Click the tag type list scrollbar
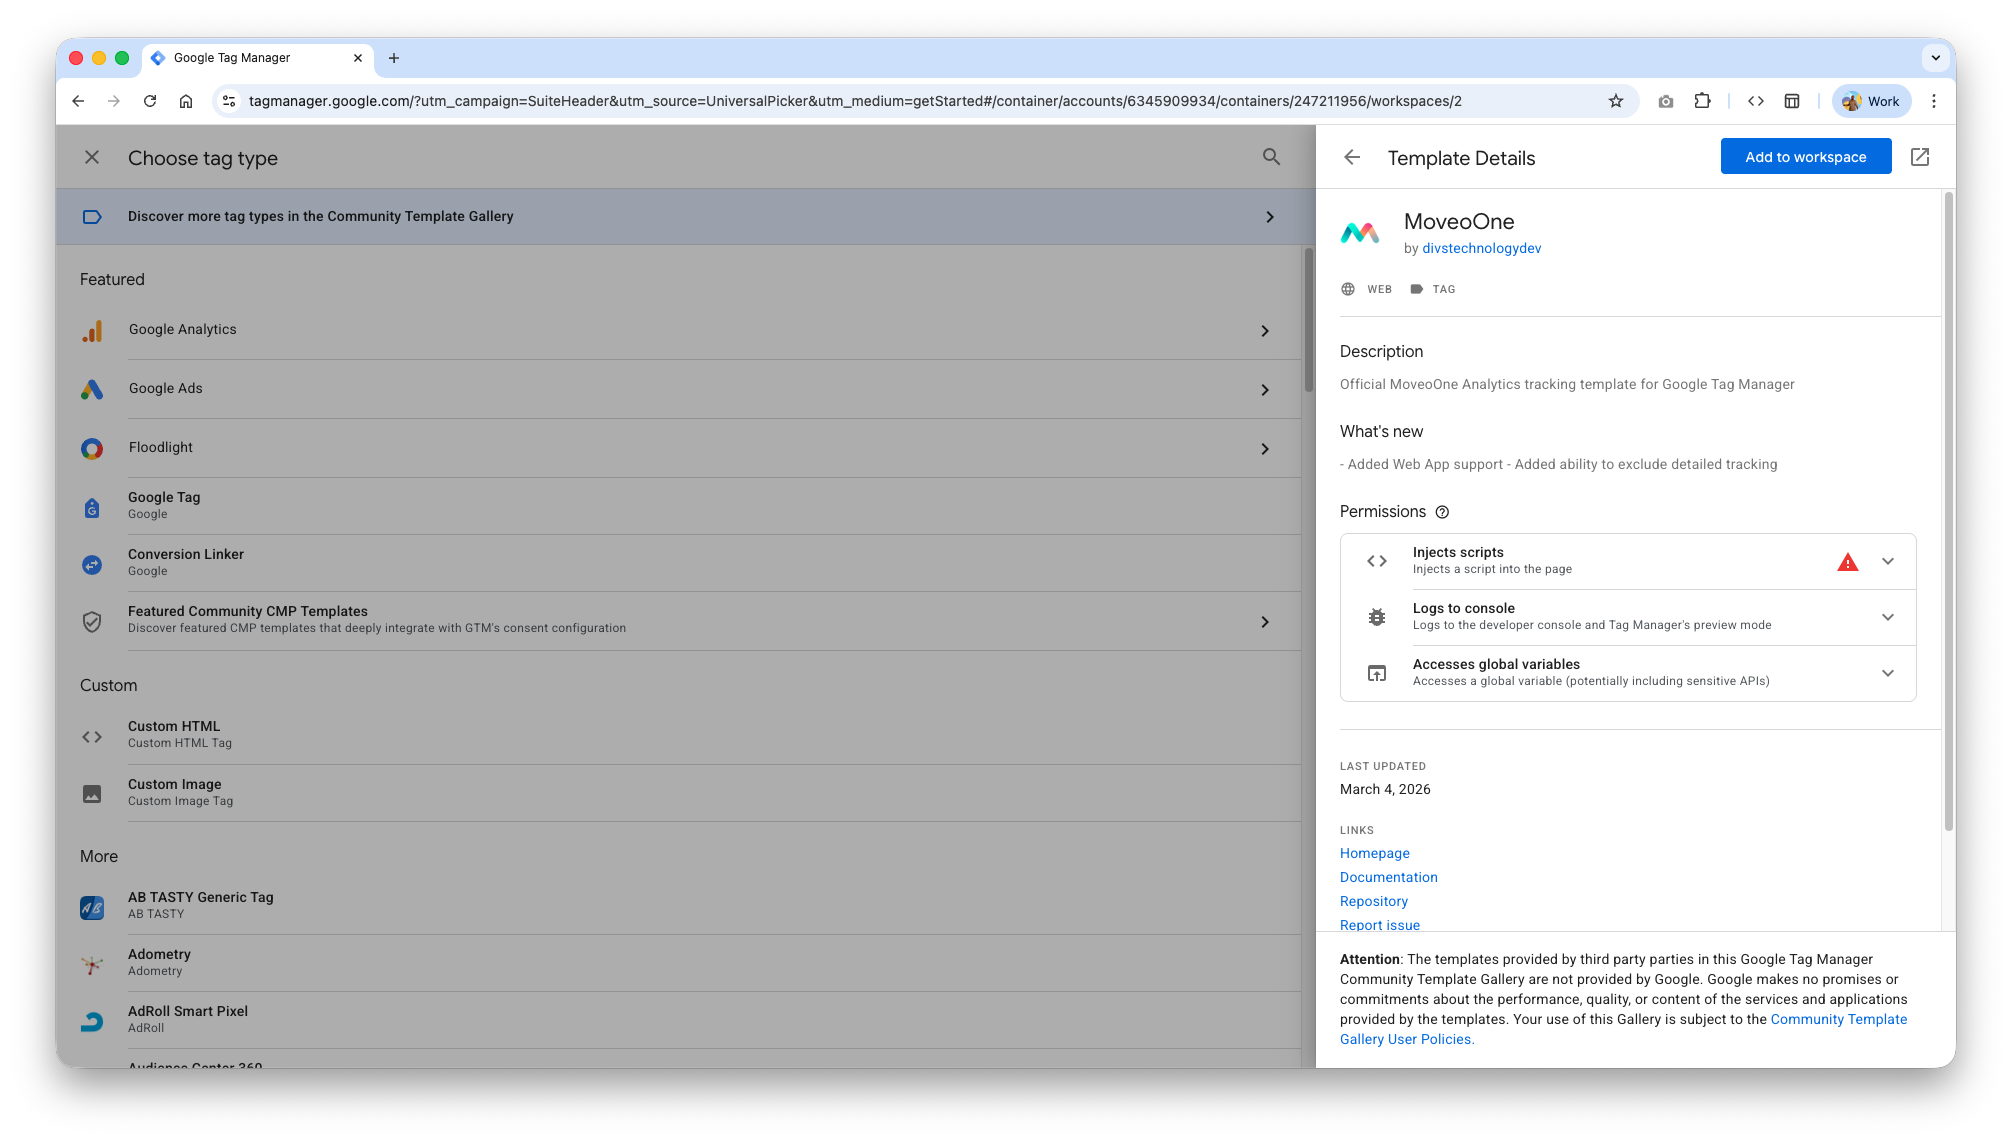This screenshot has width=2012, height=1142. 1308,320
